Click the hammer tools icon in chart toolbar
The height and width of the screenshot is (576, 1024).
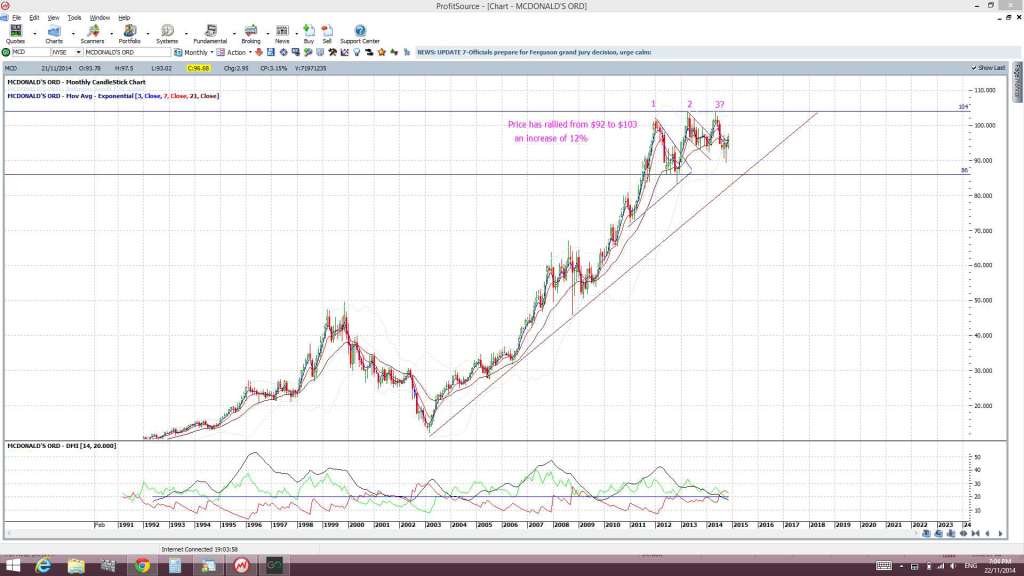point(332,52)
